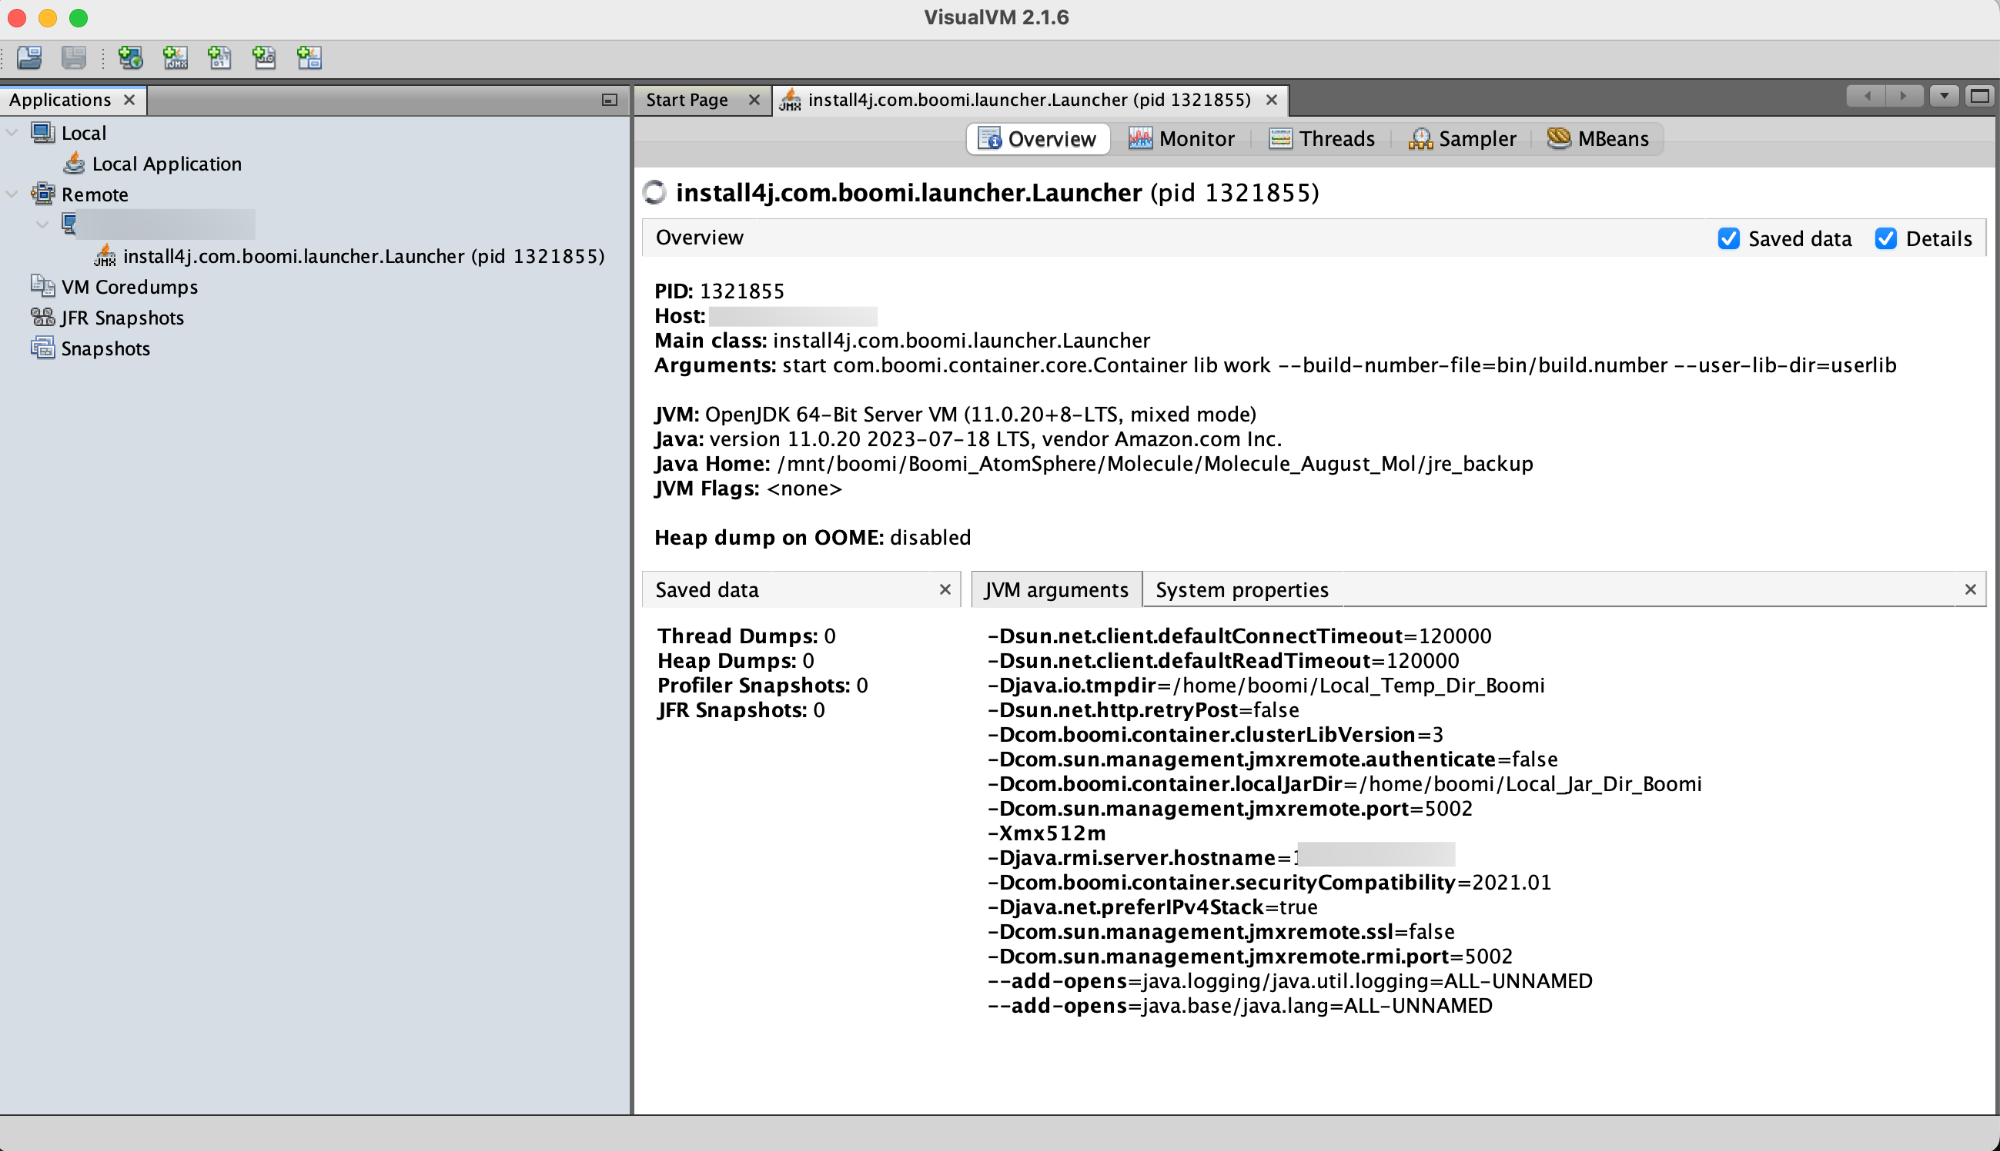2000x1151 pixels.
Task: Click the Sampler tab icon
Action: 1420,137
